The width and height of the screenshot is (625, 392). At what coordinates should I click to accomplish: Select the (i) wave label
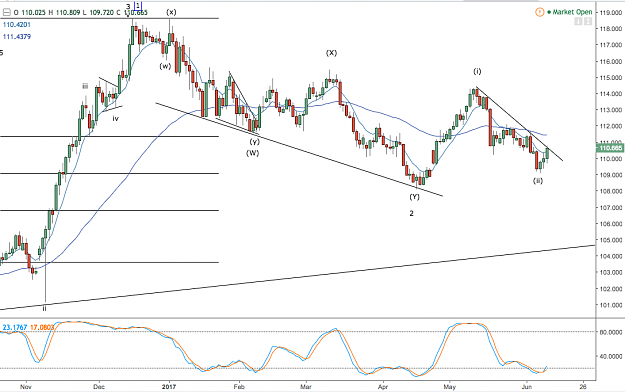pyautogui.click(x=477, y=72)
